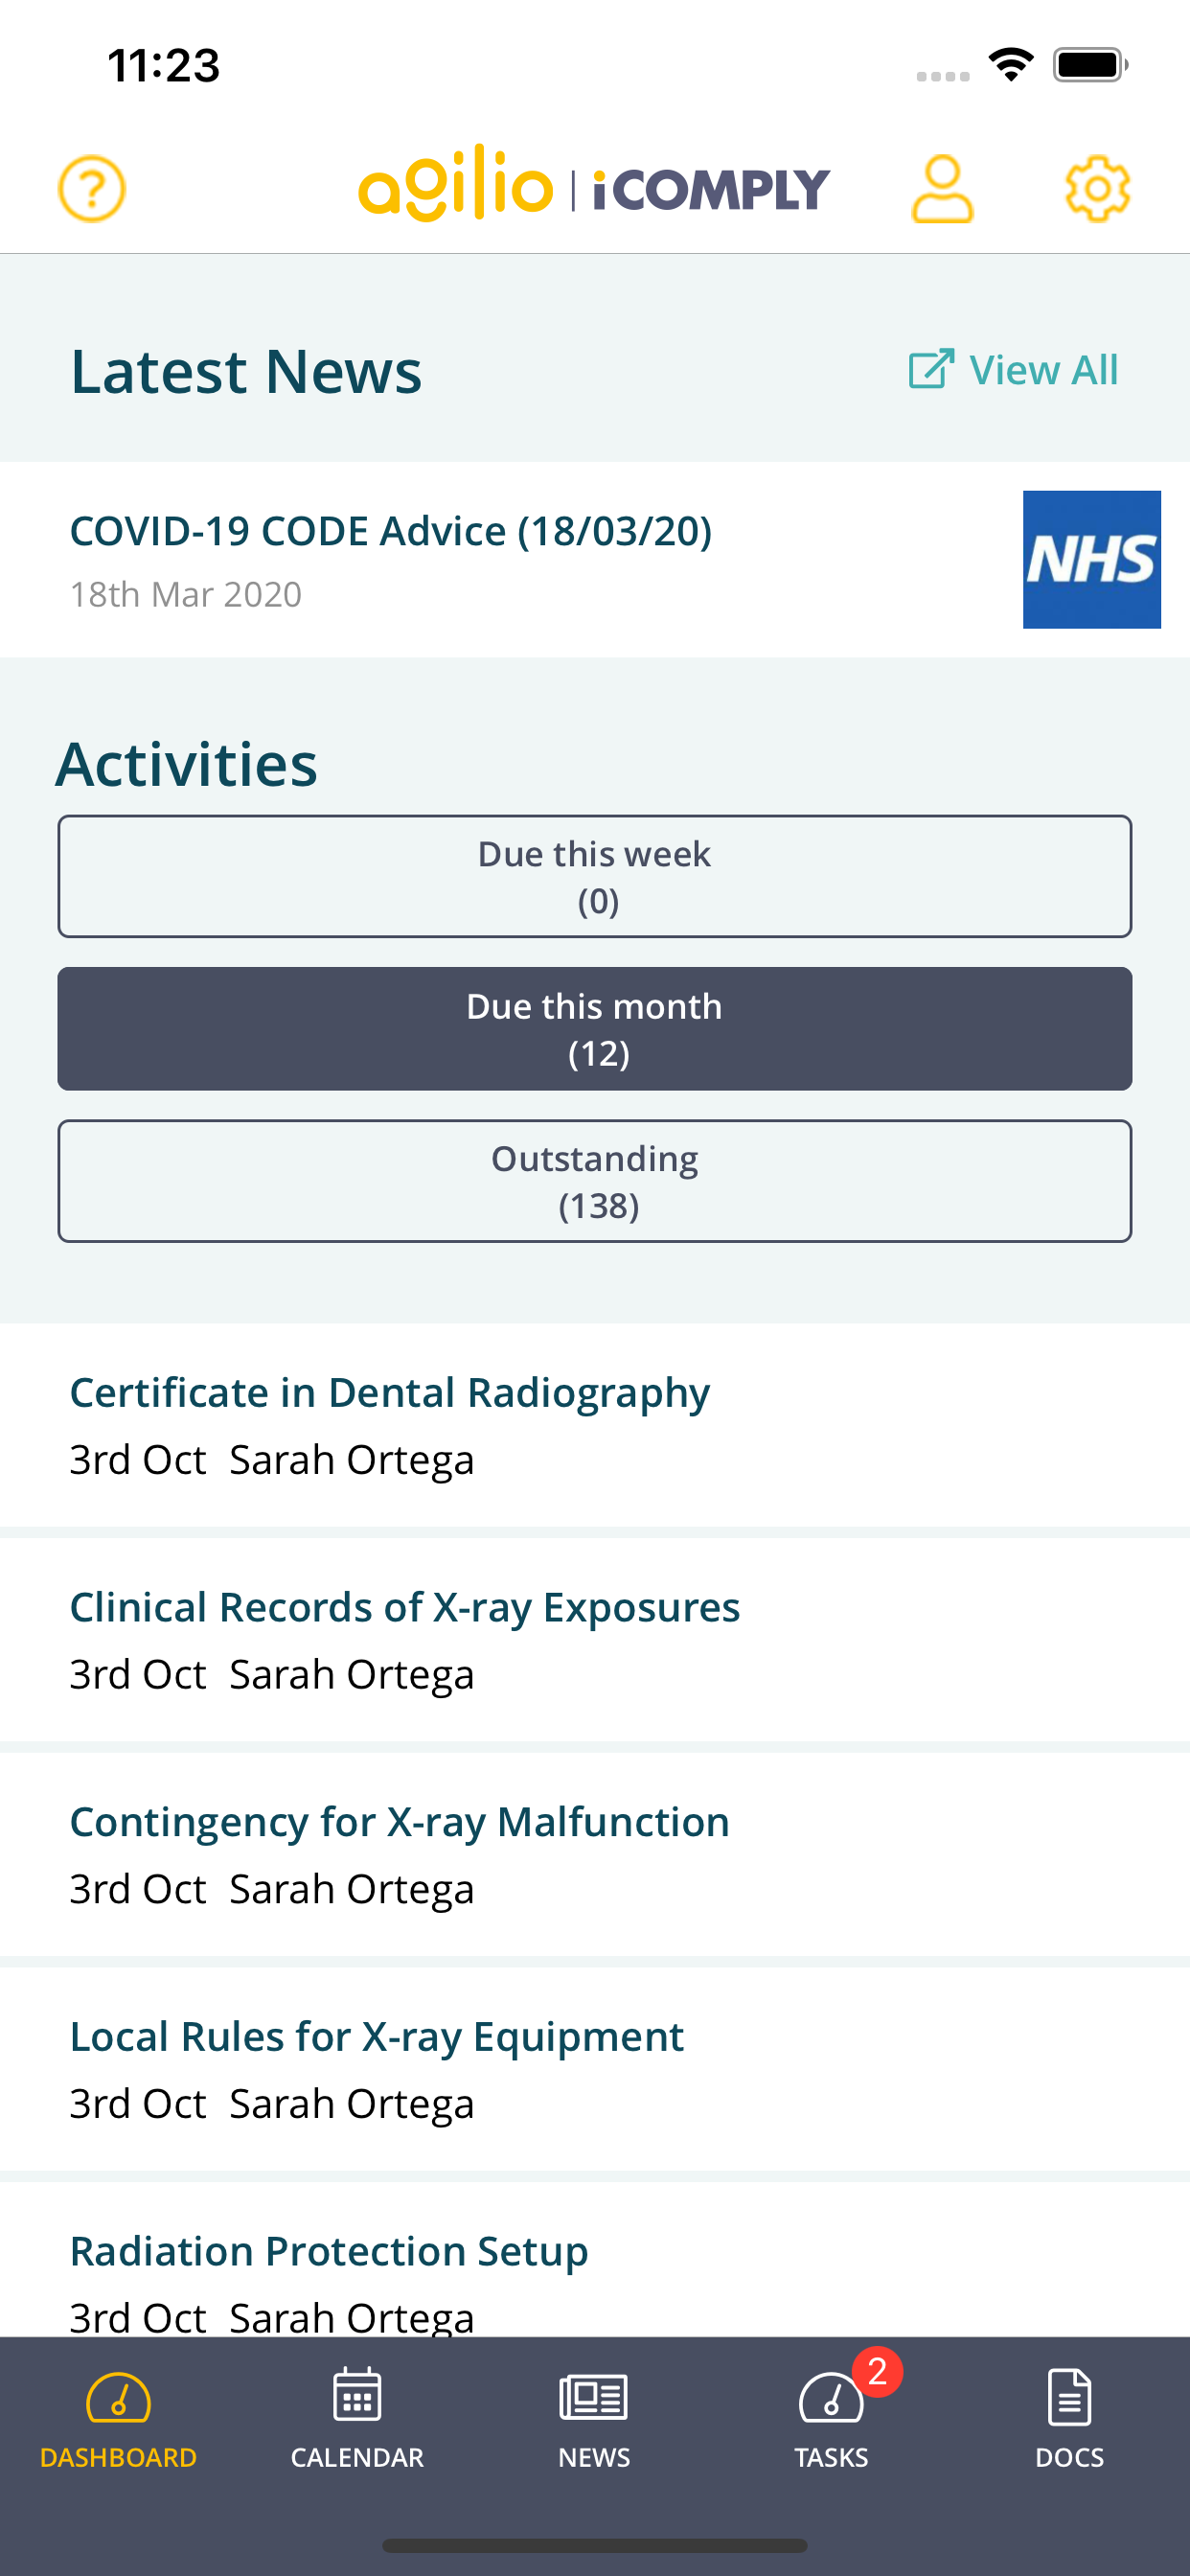1190x2576 pixels.
Task: Tap the agilio iComply logo
Action: 594,184
